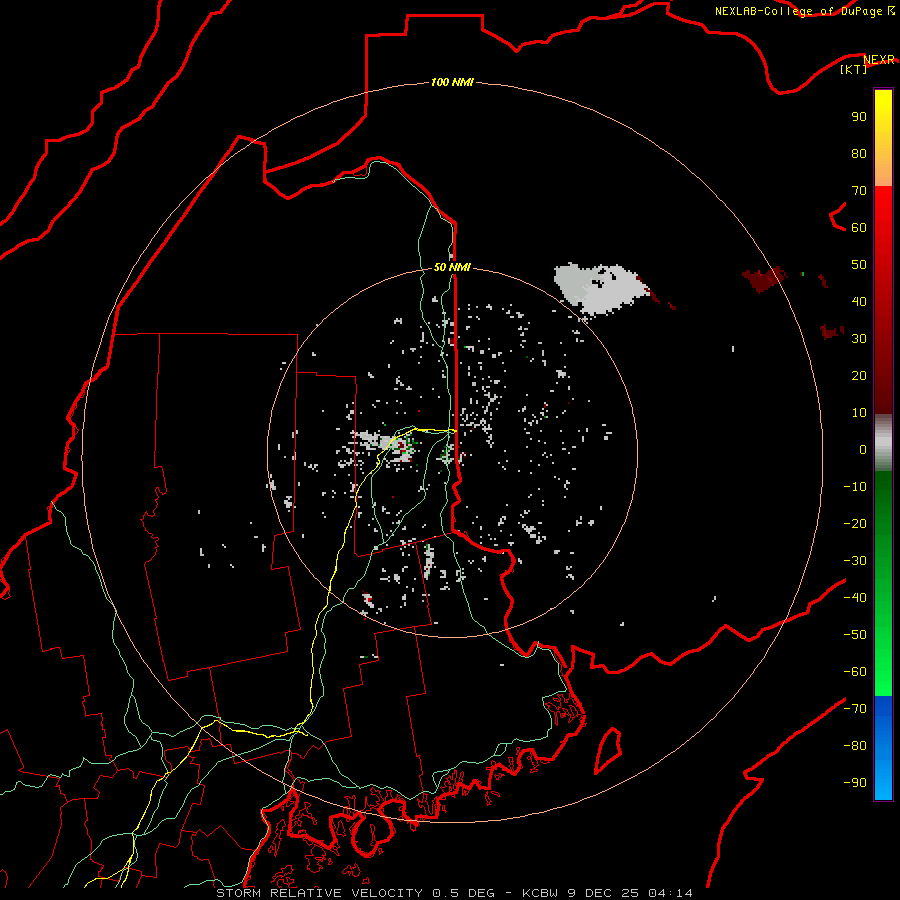This screenshot has width=900, height=900.
Task: Click the NEXR label above the color scale
Action: click(x=879, y=60)
